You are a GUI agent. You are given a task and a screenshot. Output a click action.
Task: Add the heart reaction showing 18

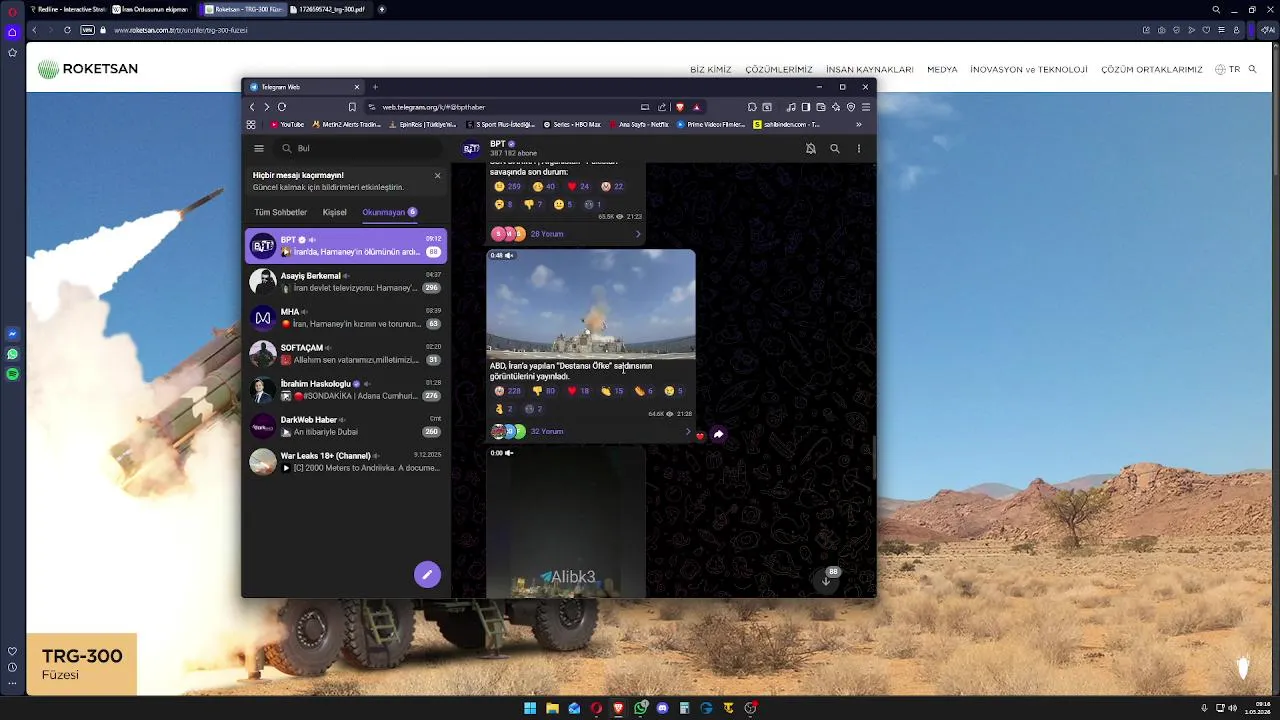(x=579, y=391)
